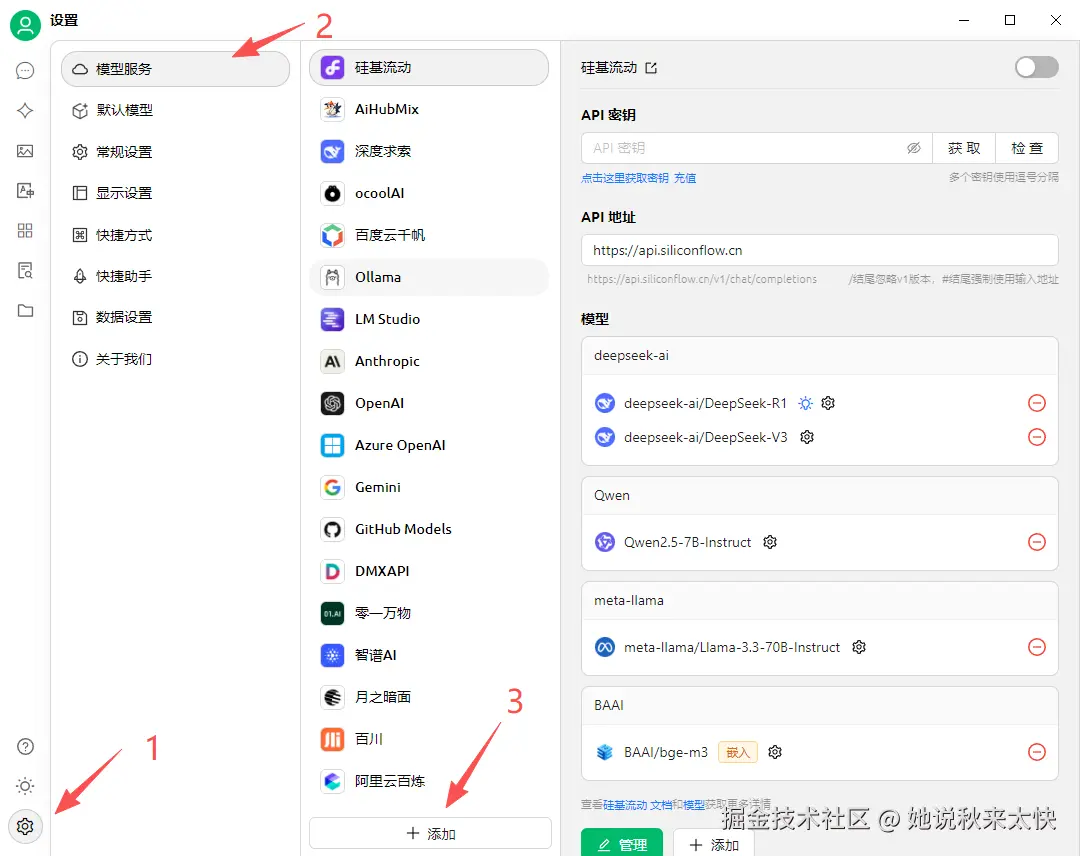This screenshot has height=856, width=1080.
Task: Open settings gear for Llama-3.3-70B-Instruct
Action: click(858, 647)
